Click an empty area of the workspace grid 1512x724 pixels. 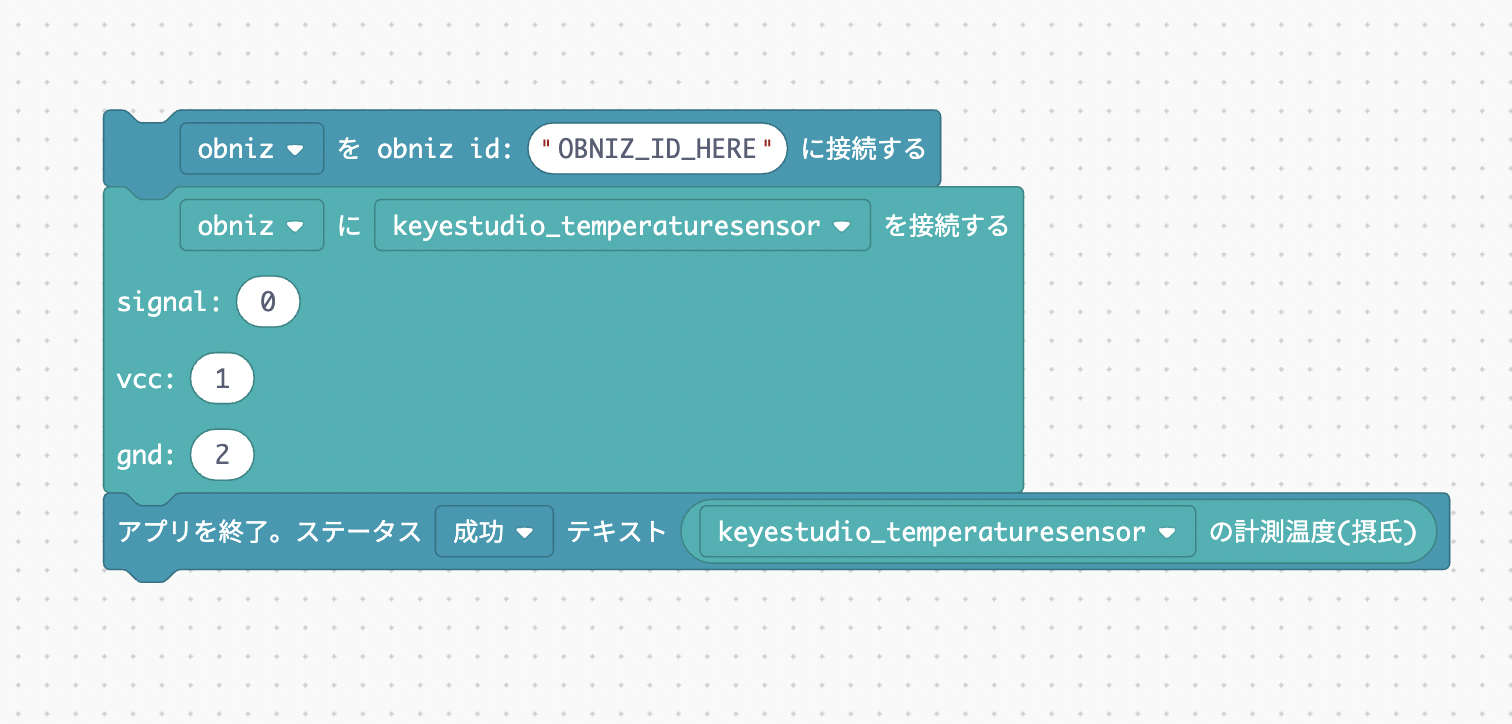point(1250,650)
